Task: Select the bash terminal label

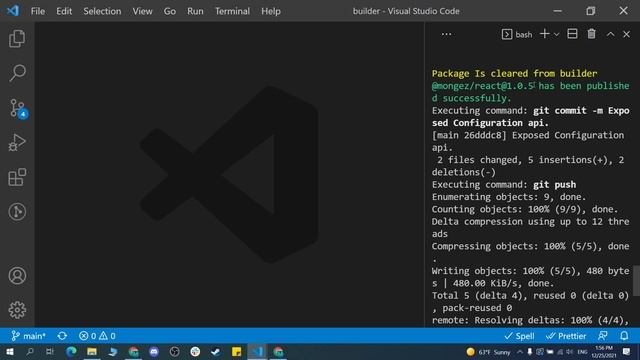Action: [517, 34]
